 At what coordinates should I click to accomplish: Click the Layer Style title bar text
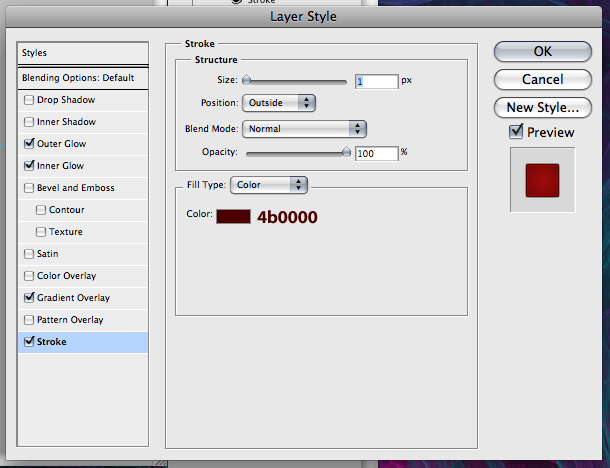click(x=303, y=17)
